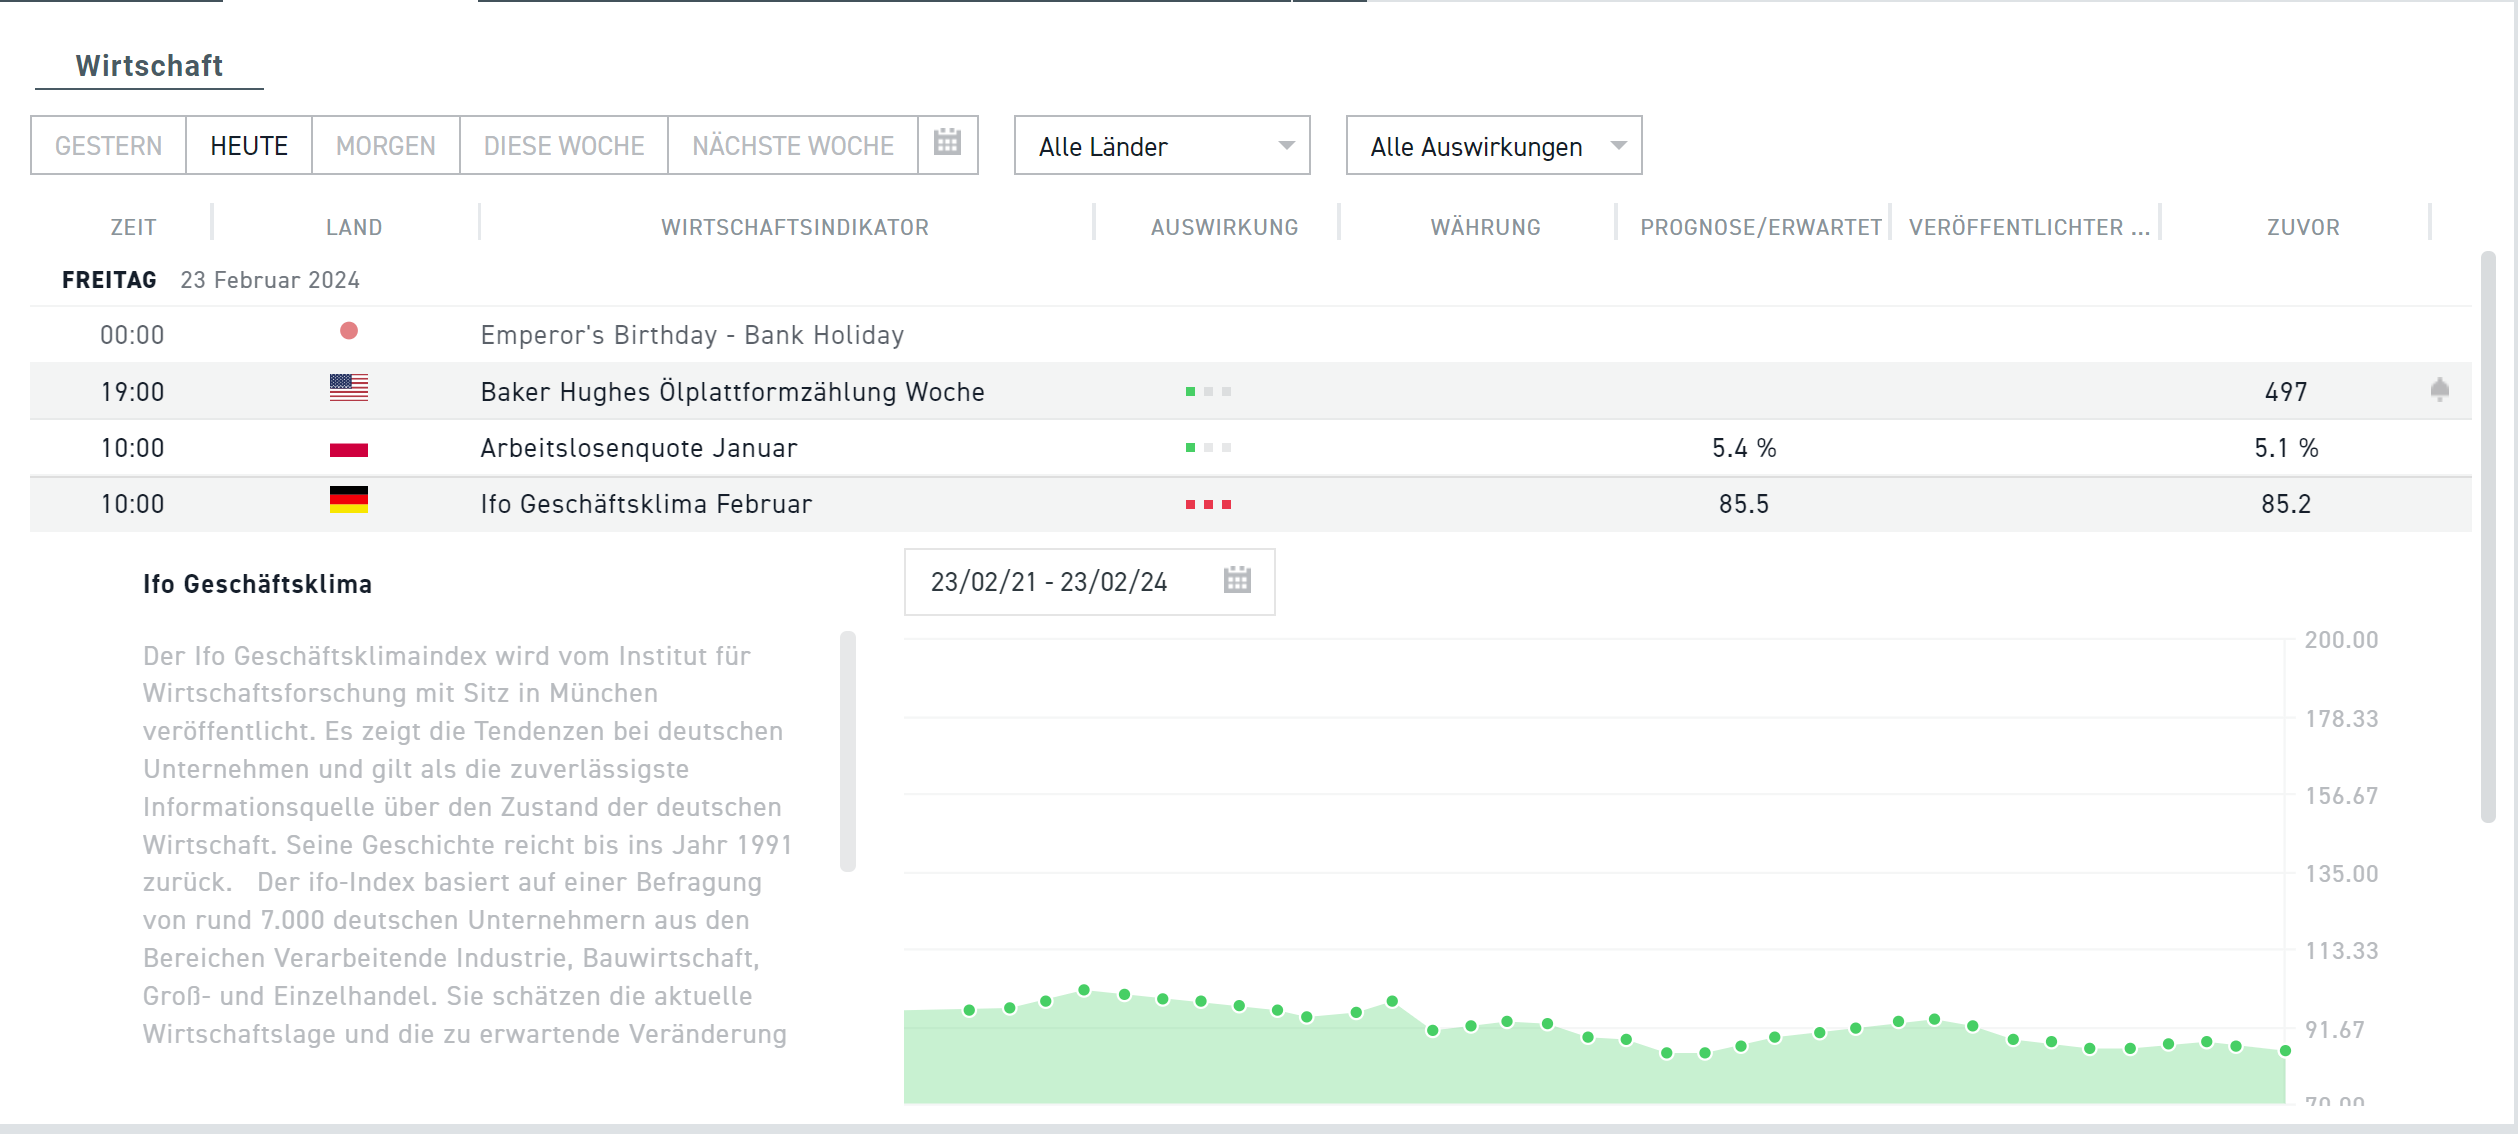This screenshot has width=2518, height=1134.
Task: Click the Baker Hughes Ölplattformzählung Woche entry
Action: click(x=732, y=392)
